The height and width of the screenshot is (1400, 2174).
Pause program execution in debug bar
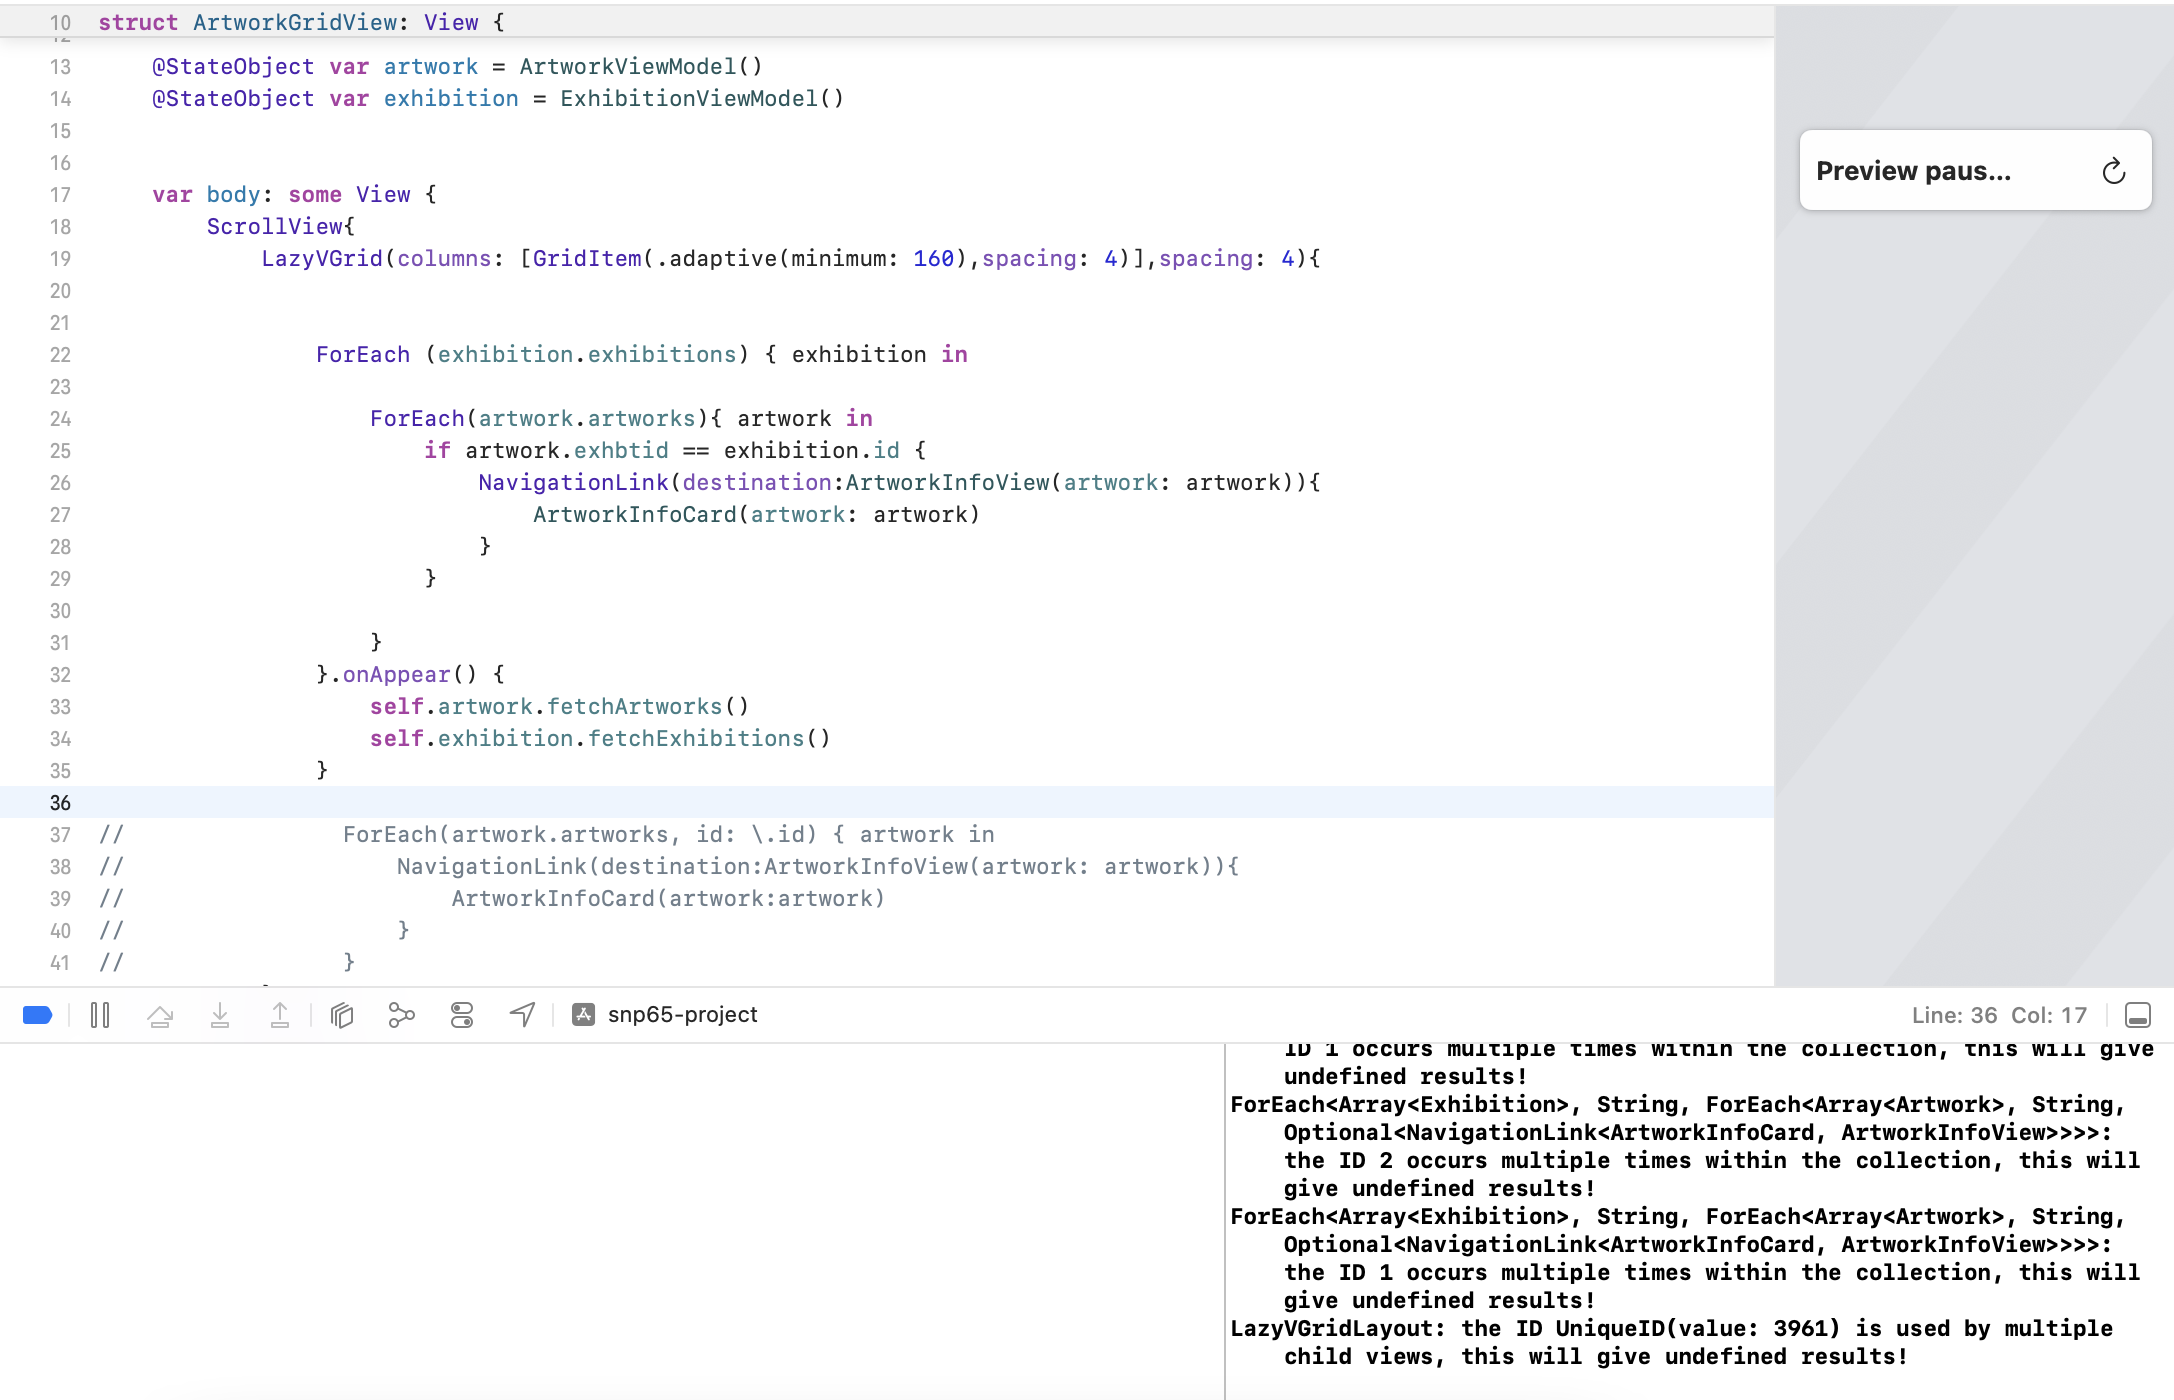point(100,1015)
